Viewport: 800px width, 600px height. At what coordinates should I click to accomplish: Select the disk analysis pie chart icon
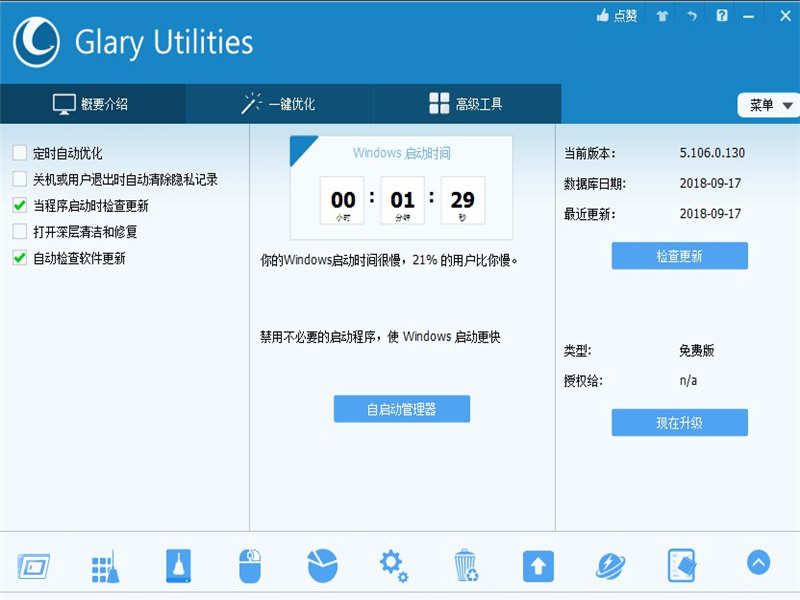click(322, 565)
